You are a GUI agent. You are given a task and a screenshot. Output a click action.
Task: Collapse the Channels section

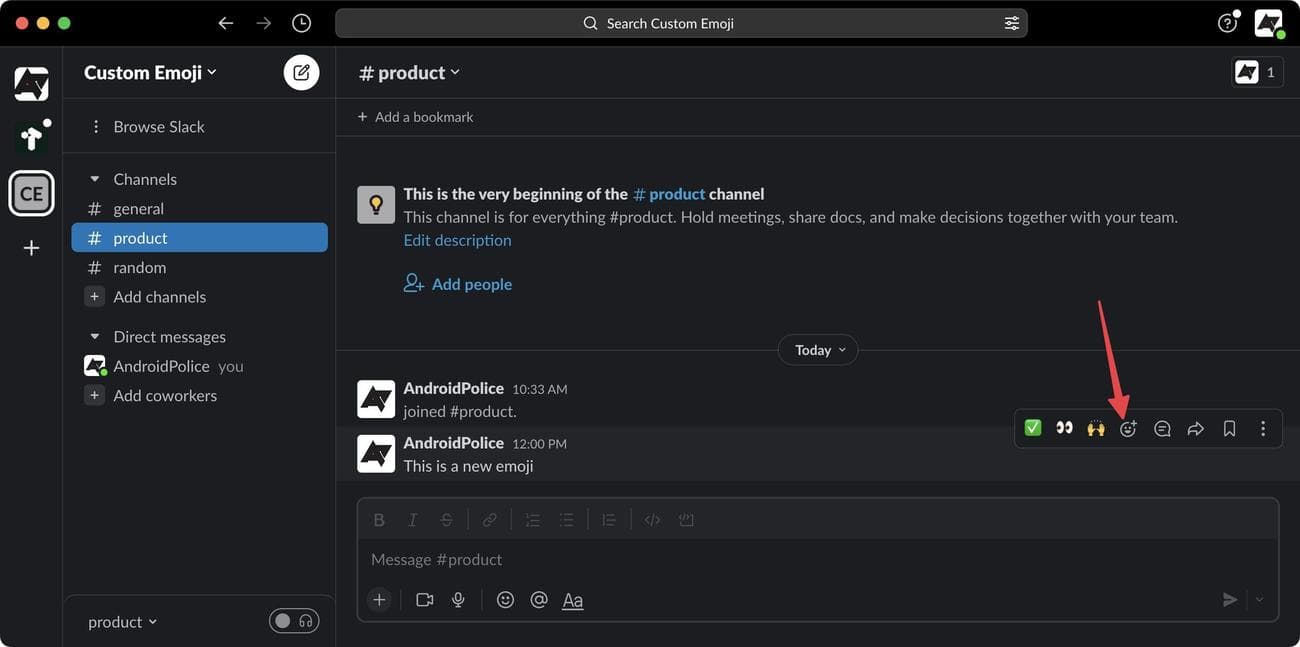(95, 179)
